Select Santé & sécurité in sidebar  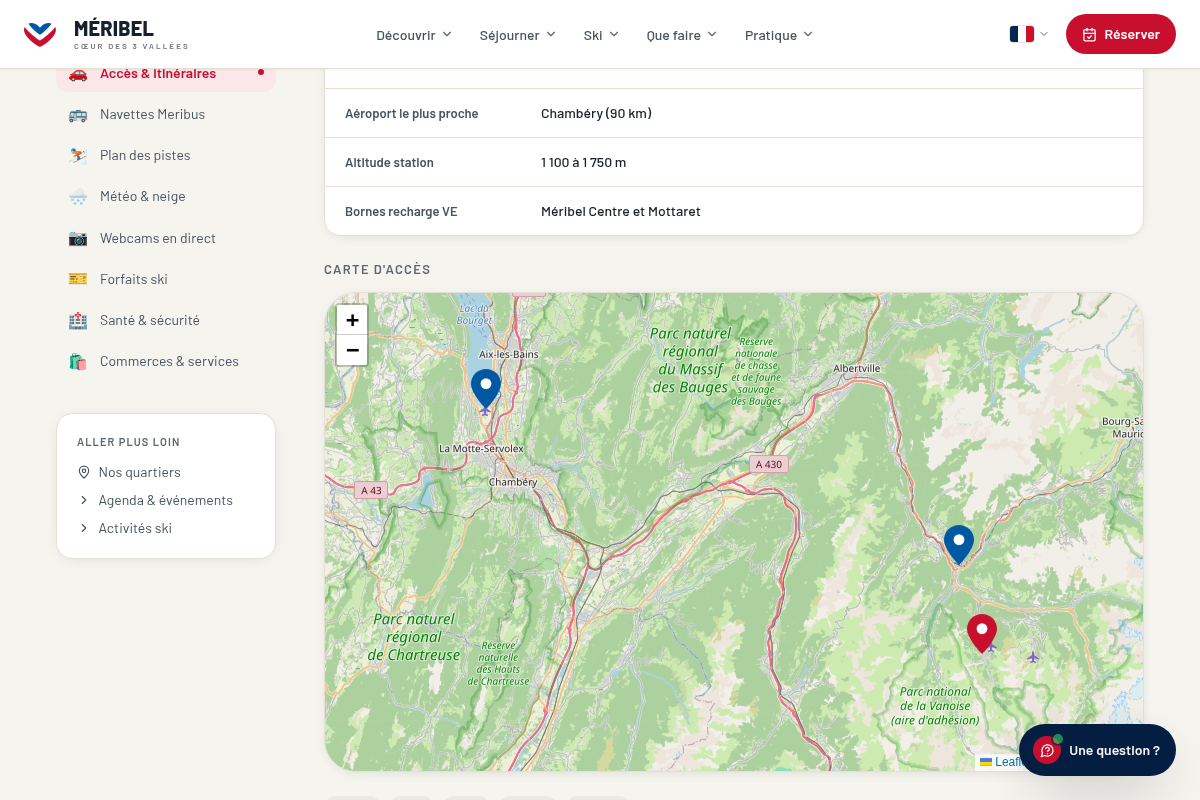click(x=166, y=320)
